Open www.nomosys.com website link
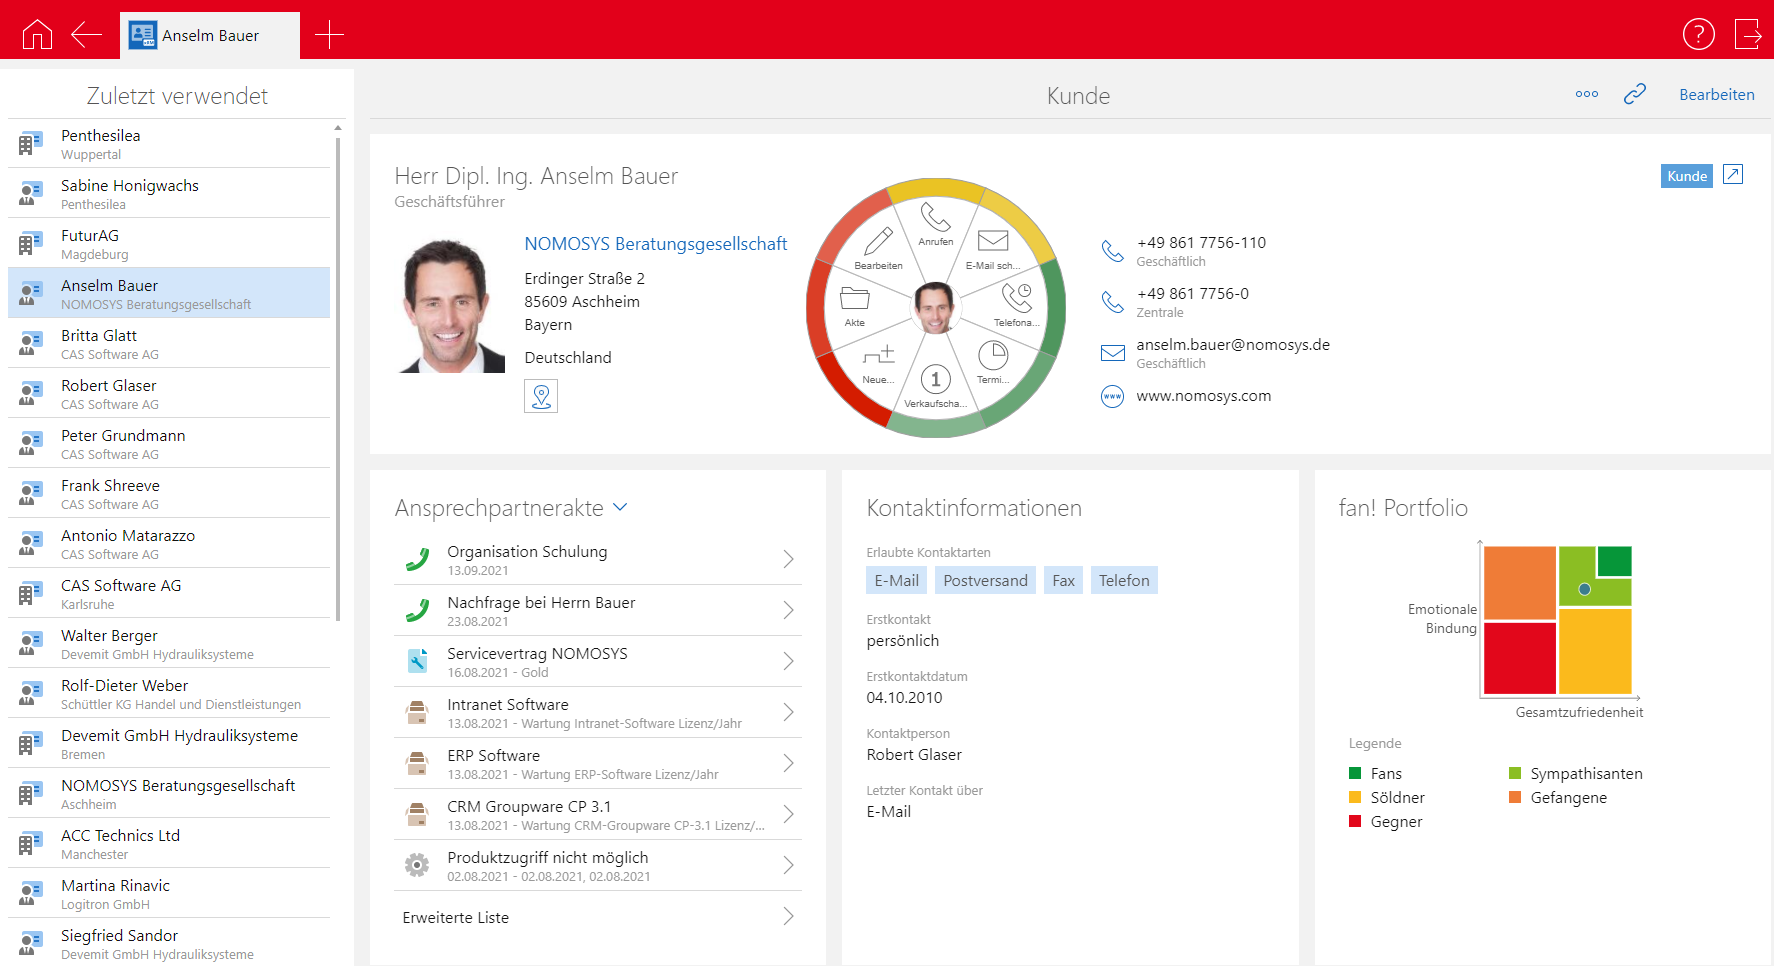 1203,396
